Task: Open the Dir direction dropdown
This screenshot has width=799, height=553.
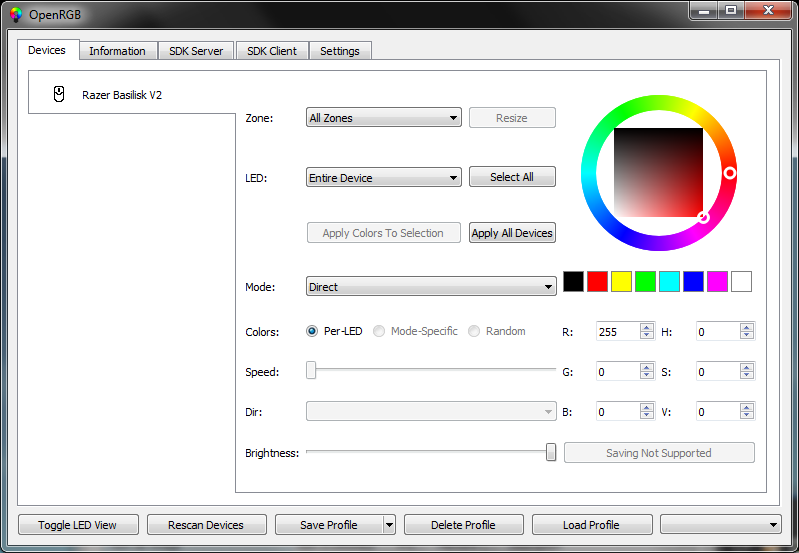Action: pos(431,411)
